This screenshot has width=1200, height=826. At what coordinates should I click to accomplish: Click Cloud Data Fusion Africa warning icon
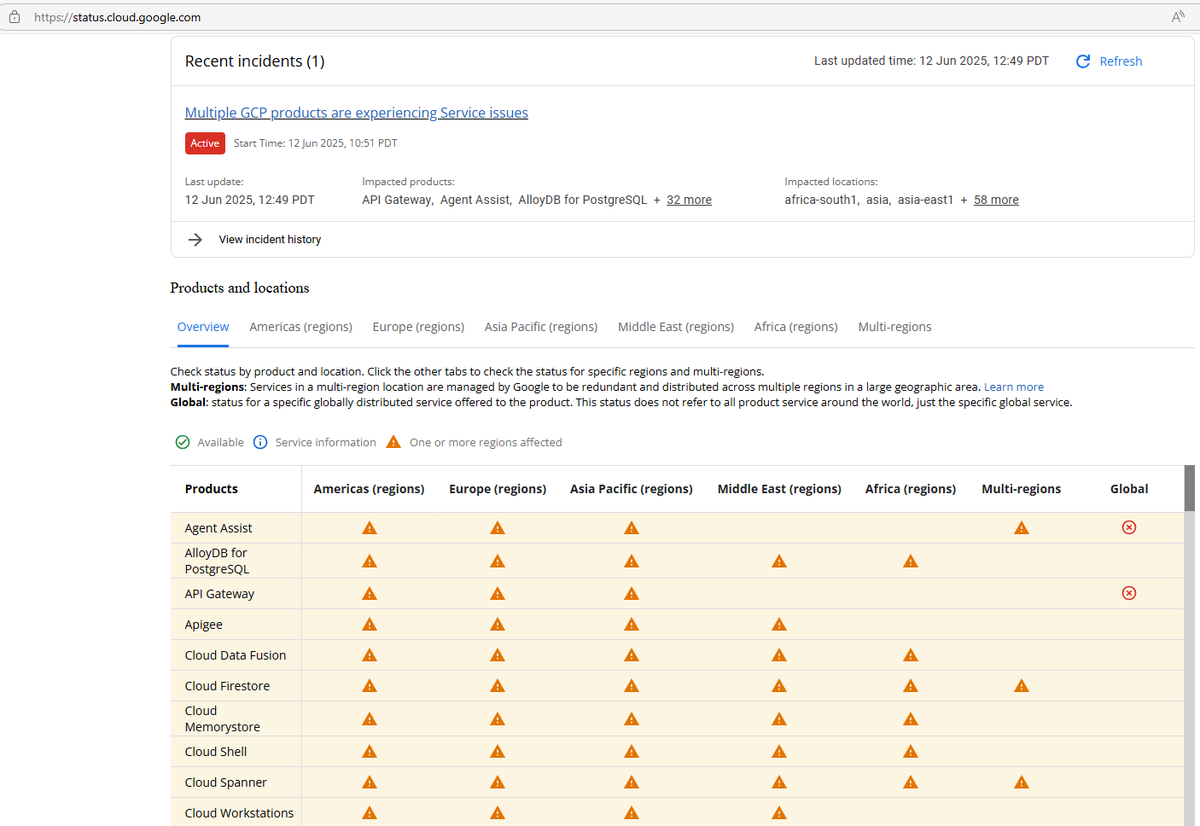coord(910,656)
